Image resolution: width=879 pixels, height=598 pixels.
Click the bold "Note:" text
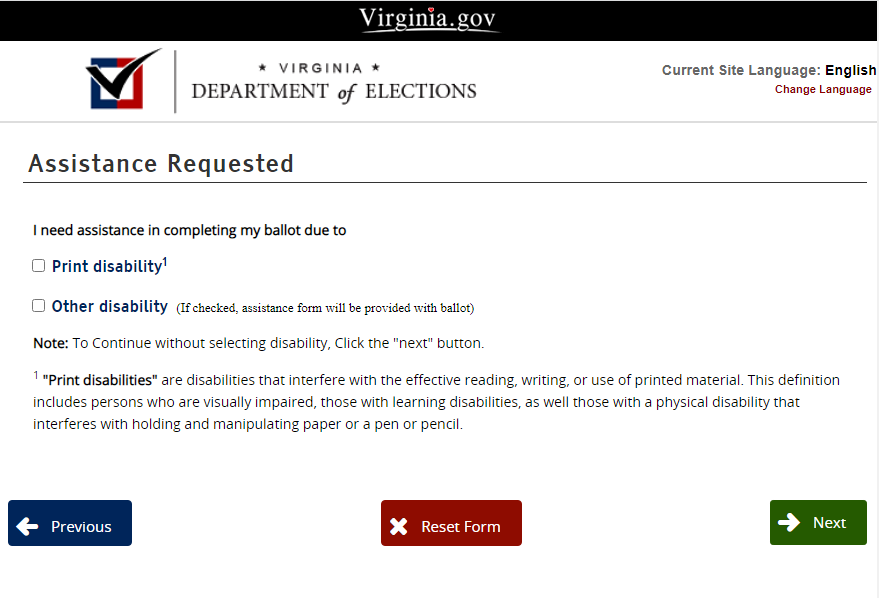click(50, 343)
